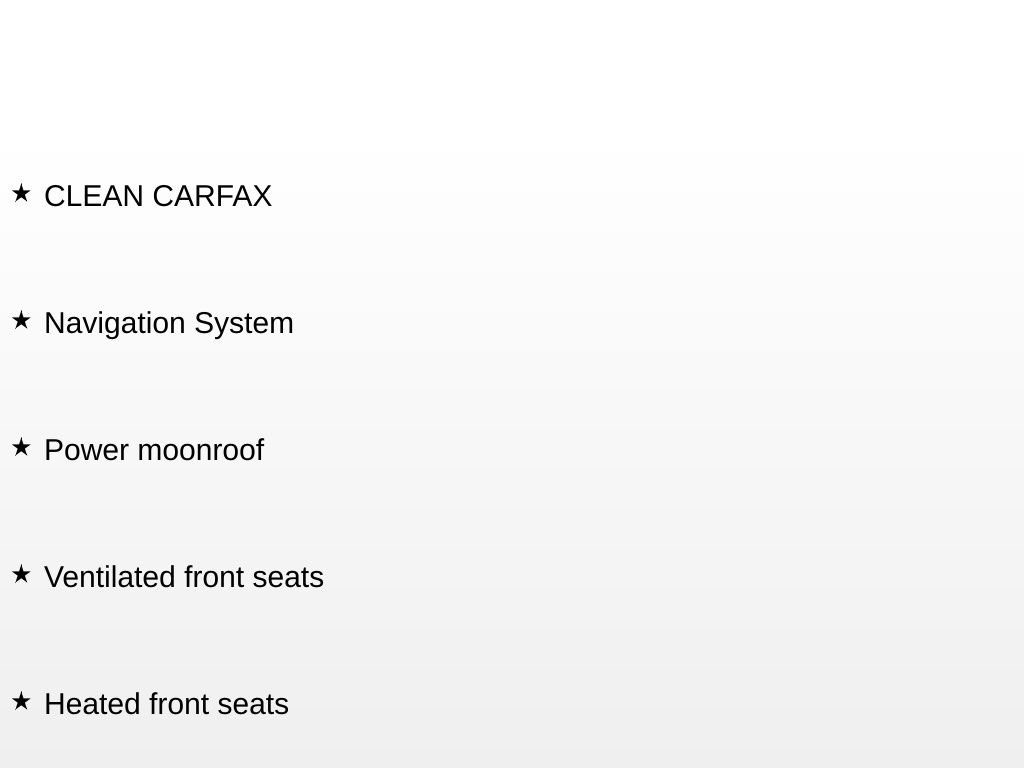1024x768 pixels.
Task: Click the word Ventilated
Action: coord(110,577)
